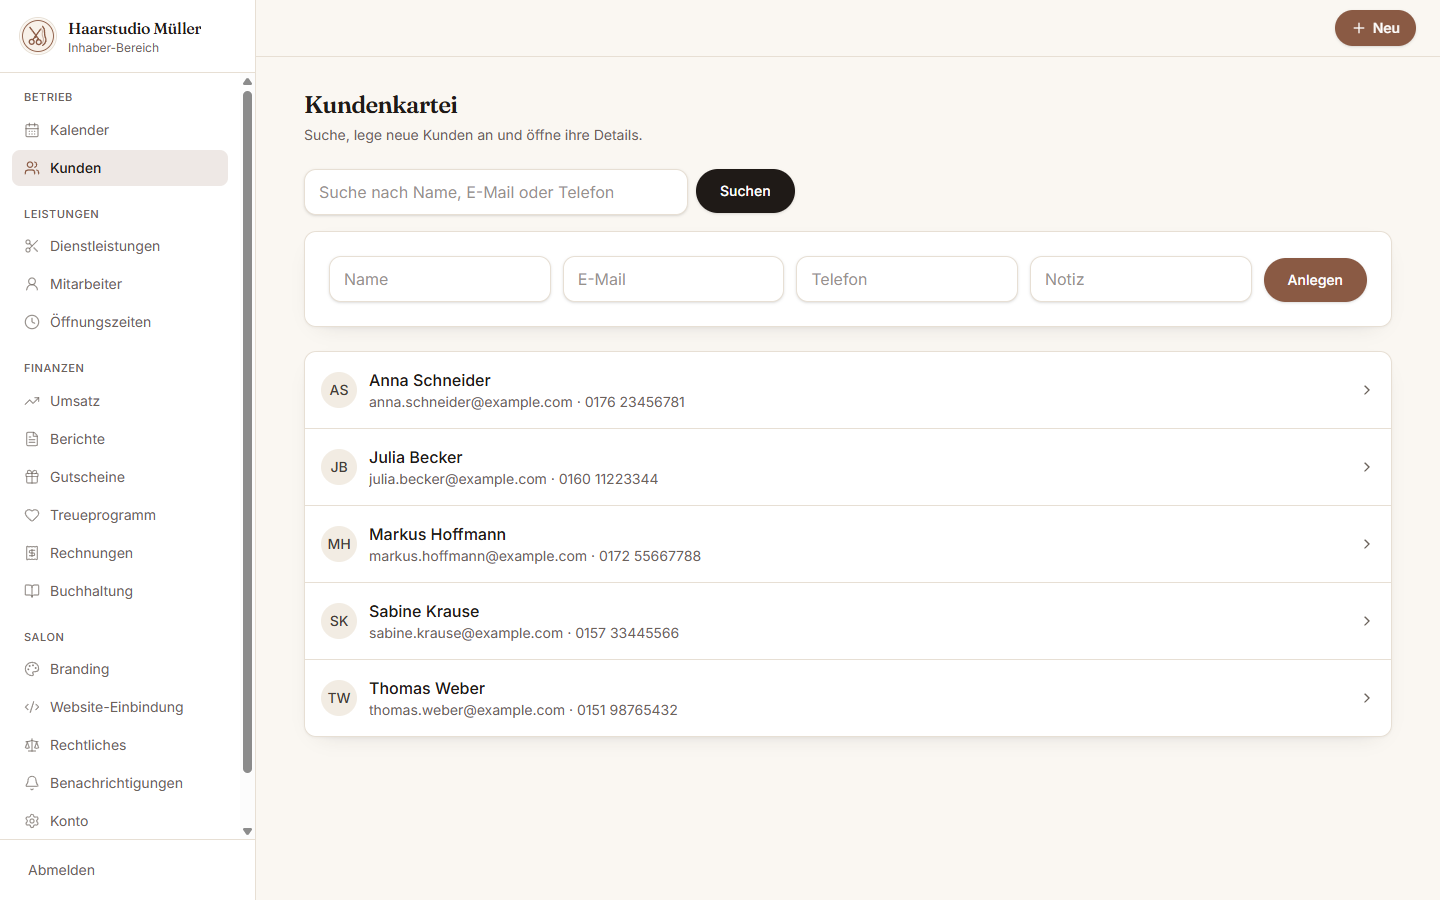Click the AS avatar of Anna Schneider
The width and height of the screenshot is (1440, 900).
339,390
